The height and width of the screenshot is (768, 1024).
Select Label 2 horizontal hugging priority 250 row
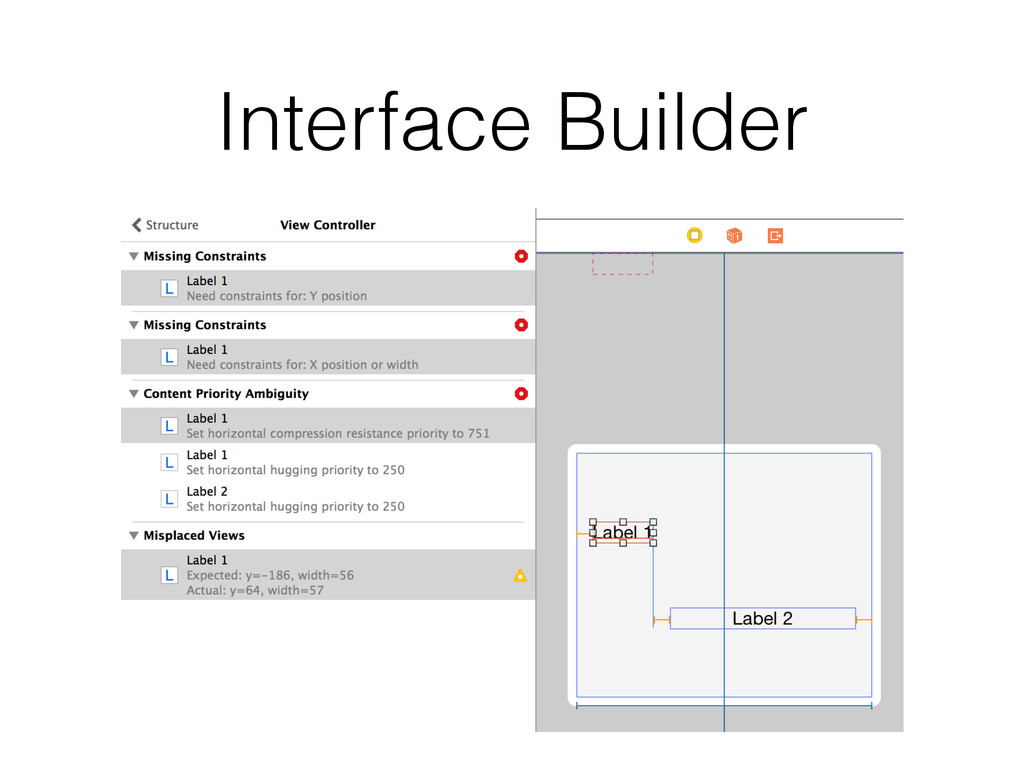point(328,498)
